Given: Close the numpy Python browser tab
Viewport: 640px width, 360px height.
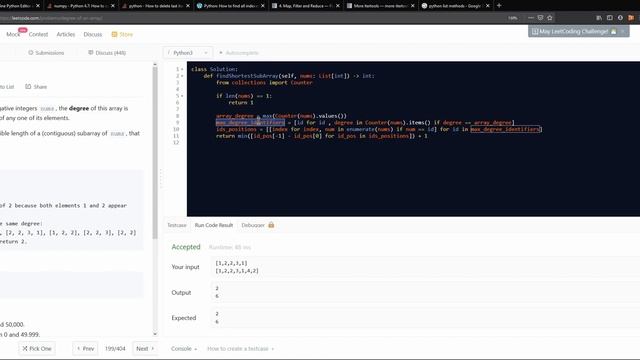Looking at the screenshot, I should click(113, 6).
